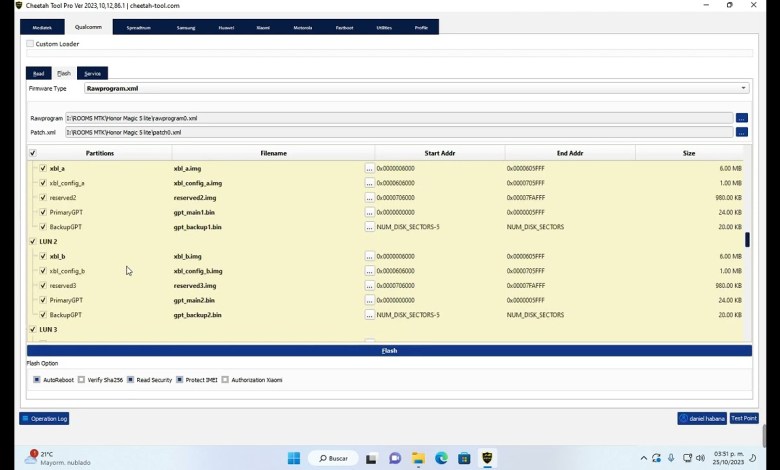Switch to Samsung tab
Screen dimensions: 780x470
pos(186,27)
